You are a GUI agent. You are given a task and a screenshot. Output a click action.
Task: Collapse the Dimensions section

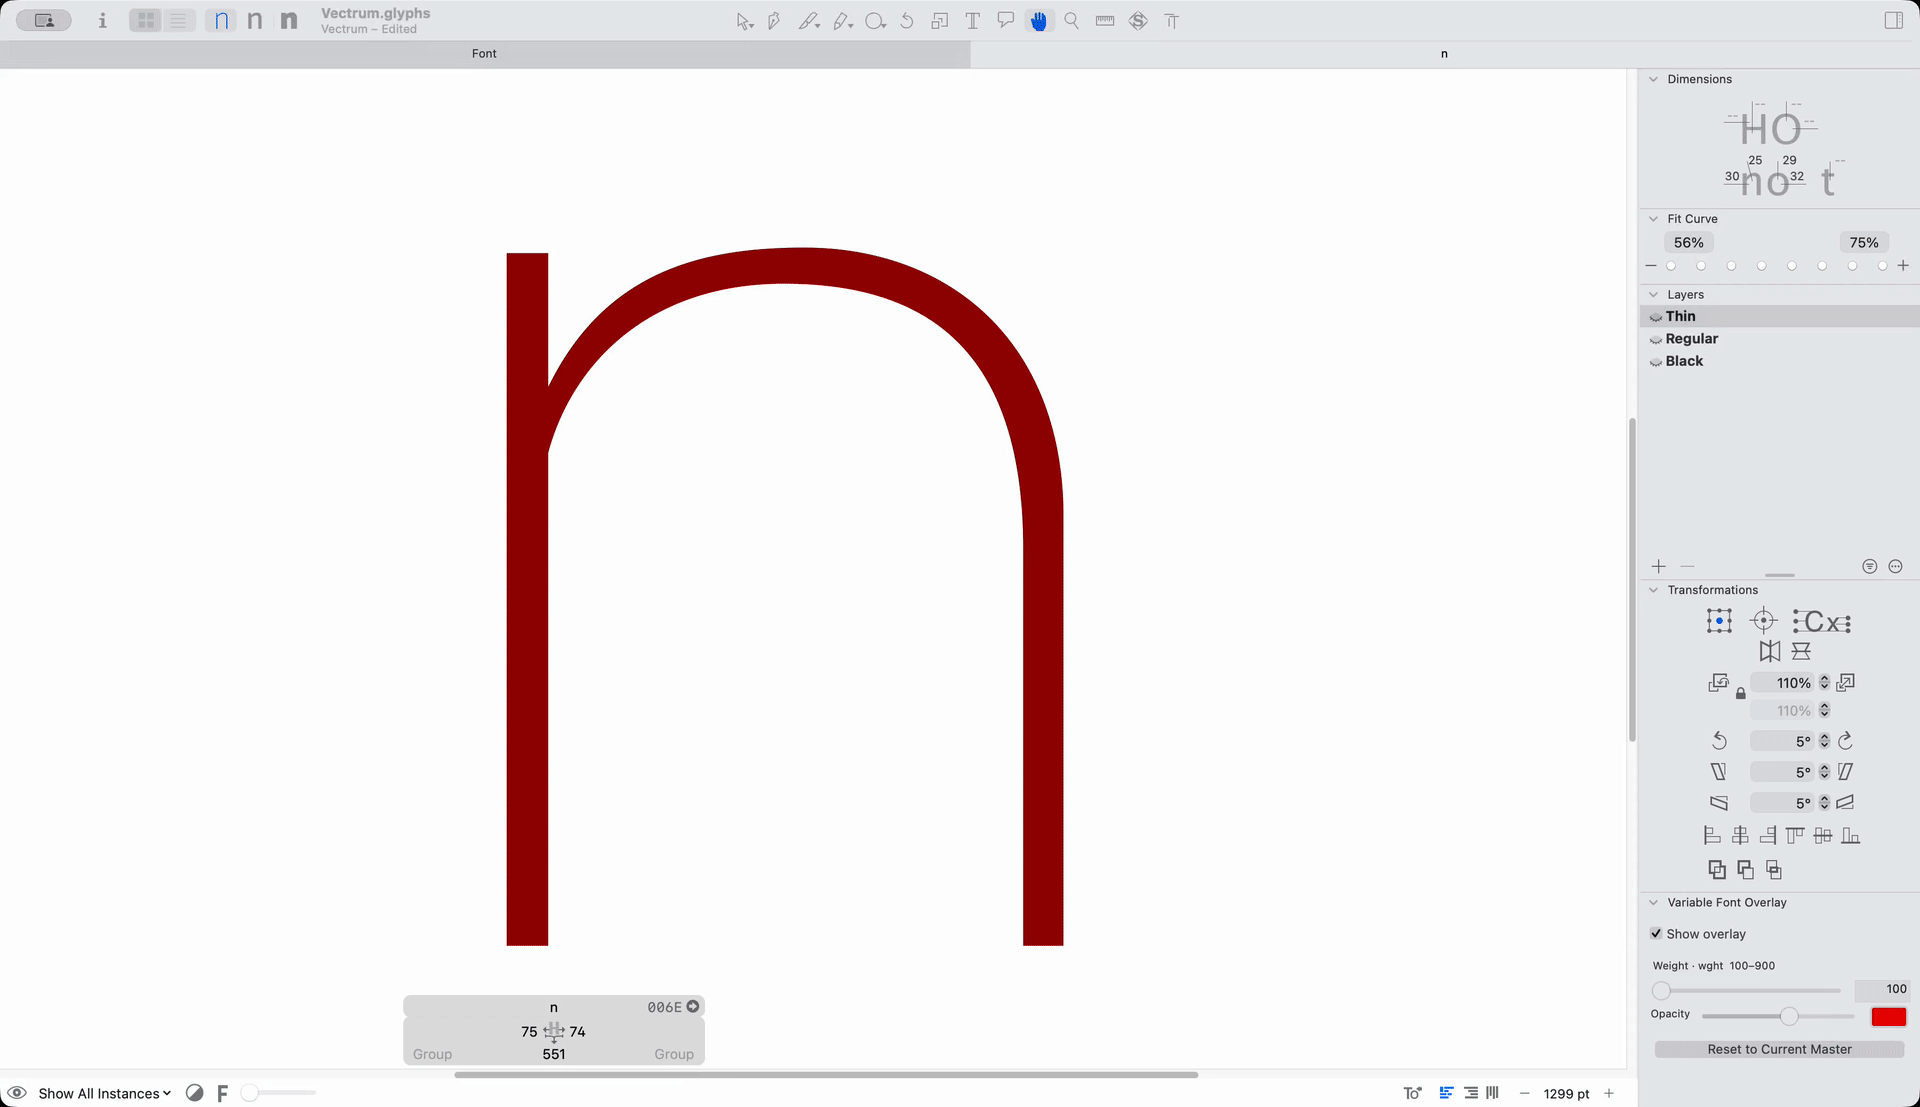1653,79
